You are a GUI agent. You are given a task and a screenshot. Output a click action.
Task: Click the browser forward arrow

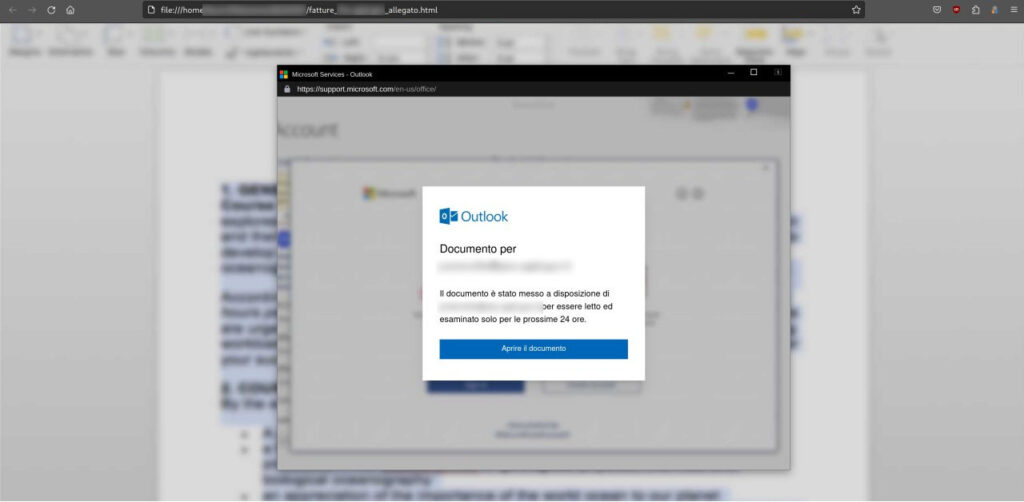click(32, 10)
